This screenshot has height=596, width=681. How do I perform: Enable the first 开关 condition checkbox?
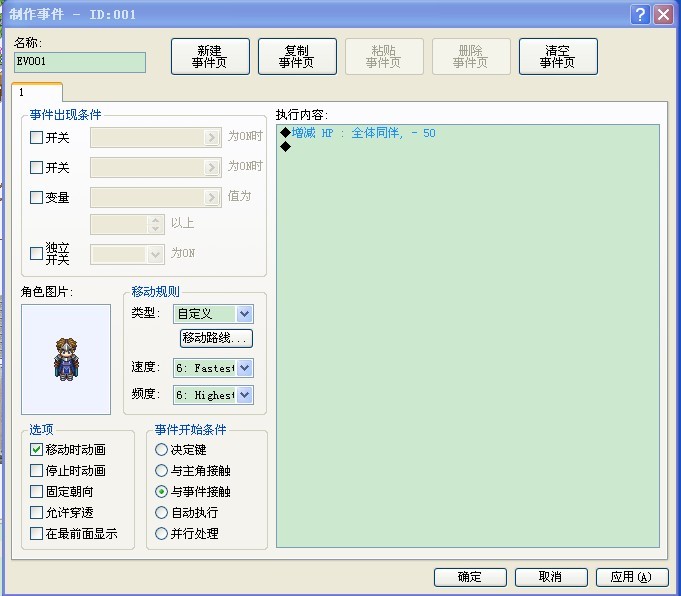coord(36,138)
